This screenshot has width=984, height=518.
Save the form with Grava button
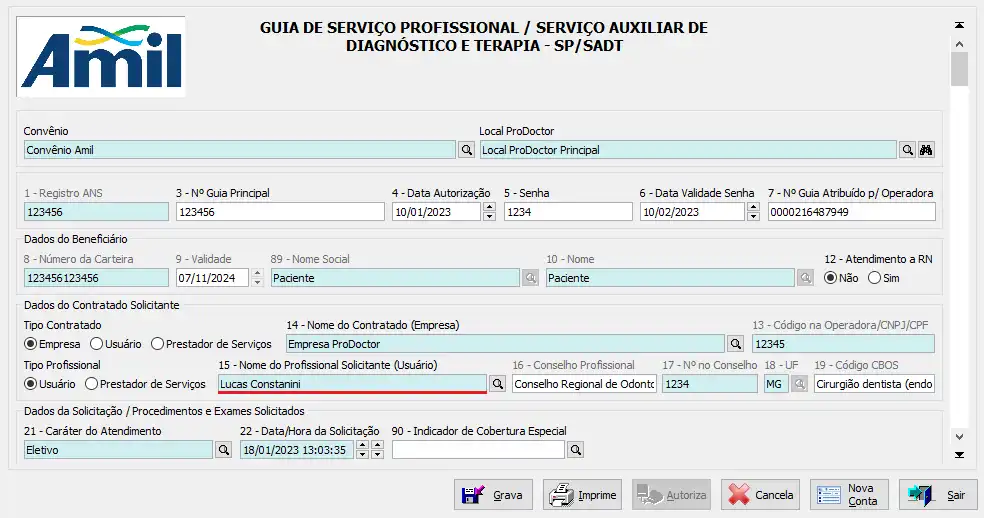[x=493, y=495]
